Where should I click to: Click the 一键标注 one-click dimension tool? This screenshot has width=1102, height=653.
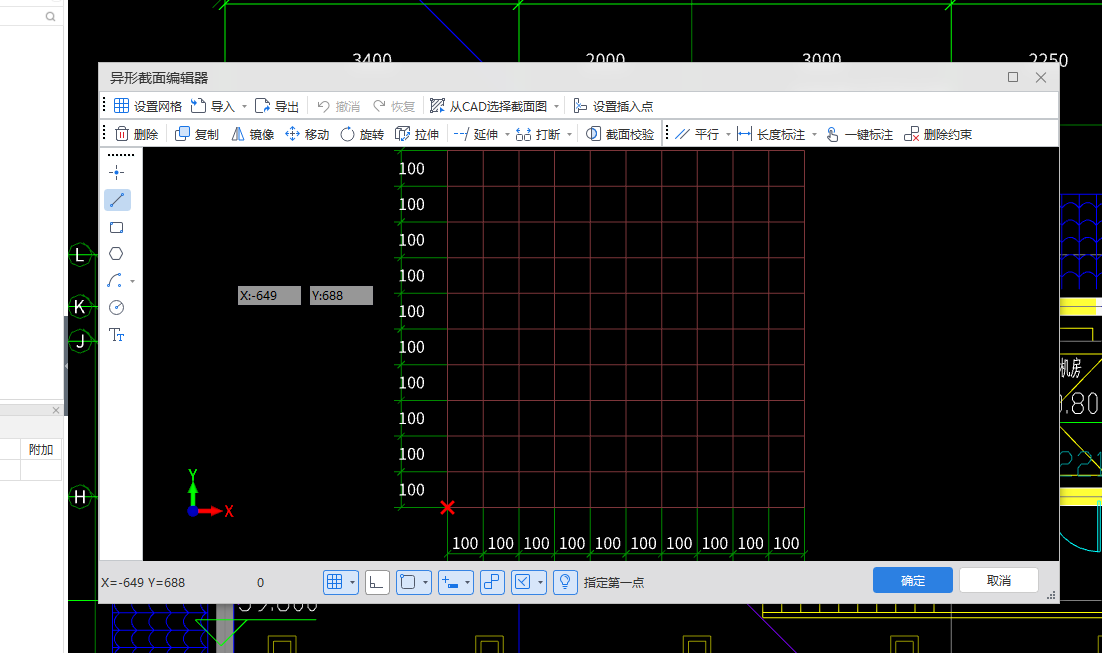click(859, 134)
